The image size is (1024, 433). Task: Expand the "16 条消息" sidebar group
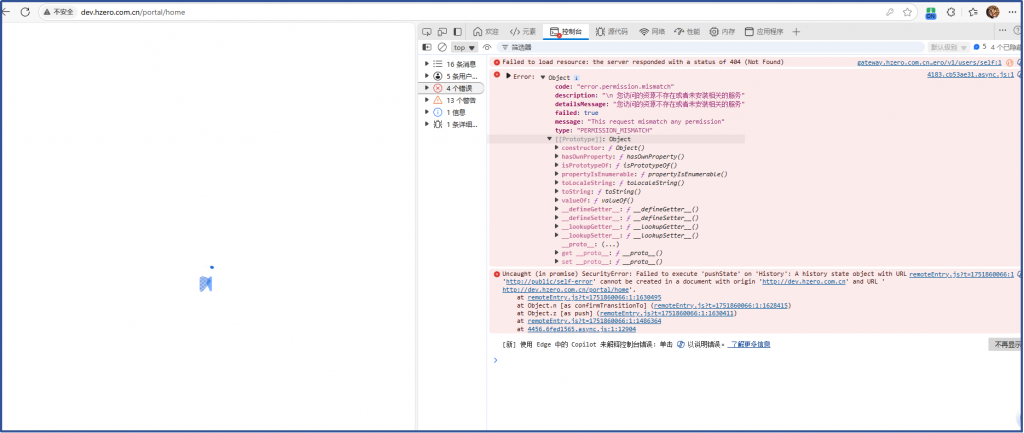click(x=427, y=64)
